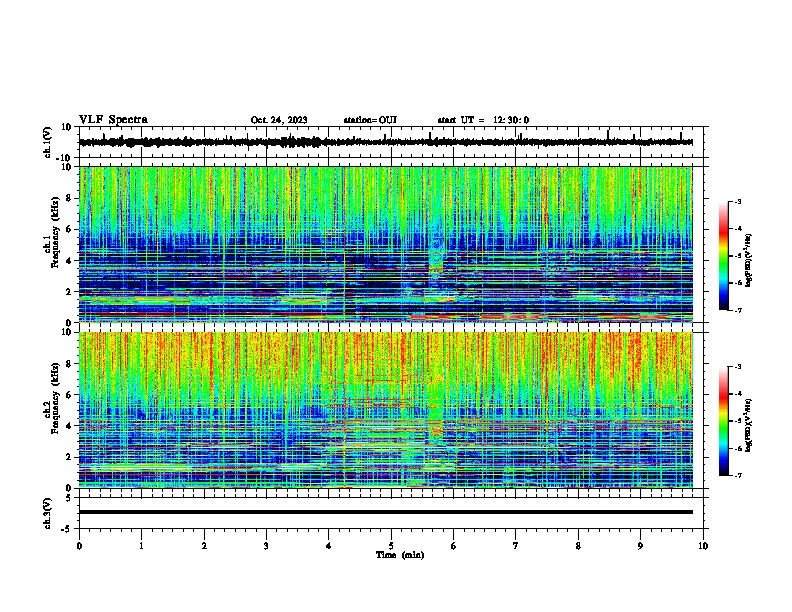The height and width of the screenshot is (612, 792).
Task: Select the "start UT = 12:30:0" text
Action: [483, 120]
